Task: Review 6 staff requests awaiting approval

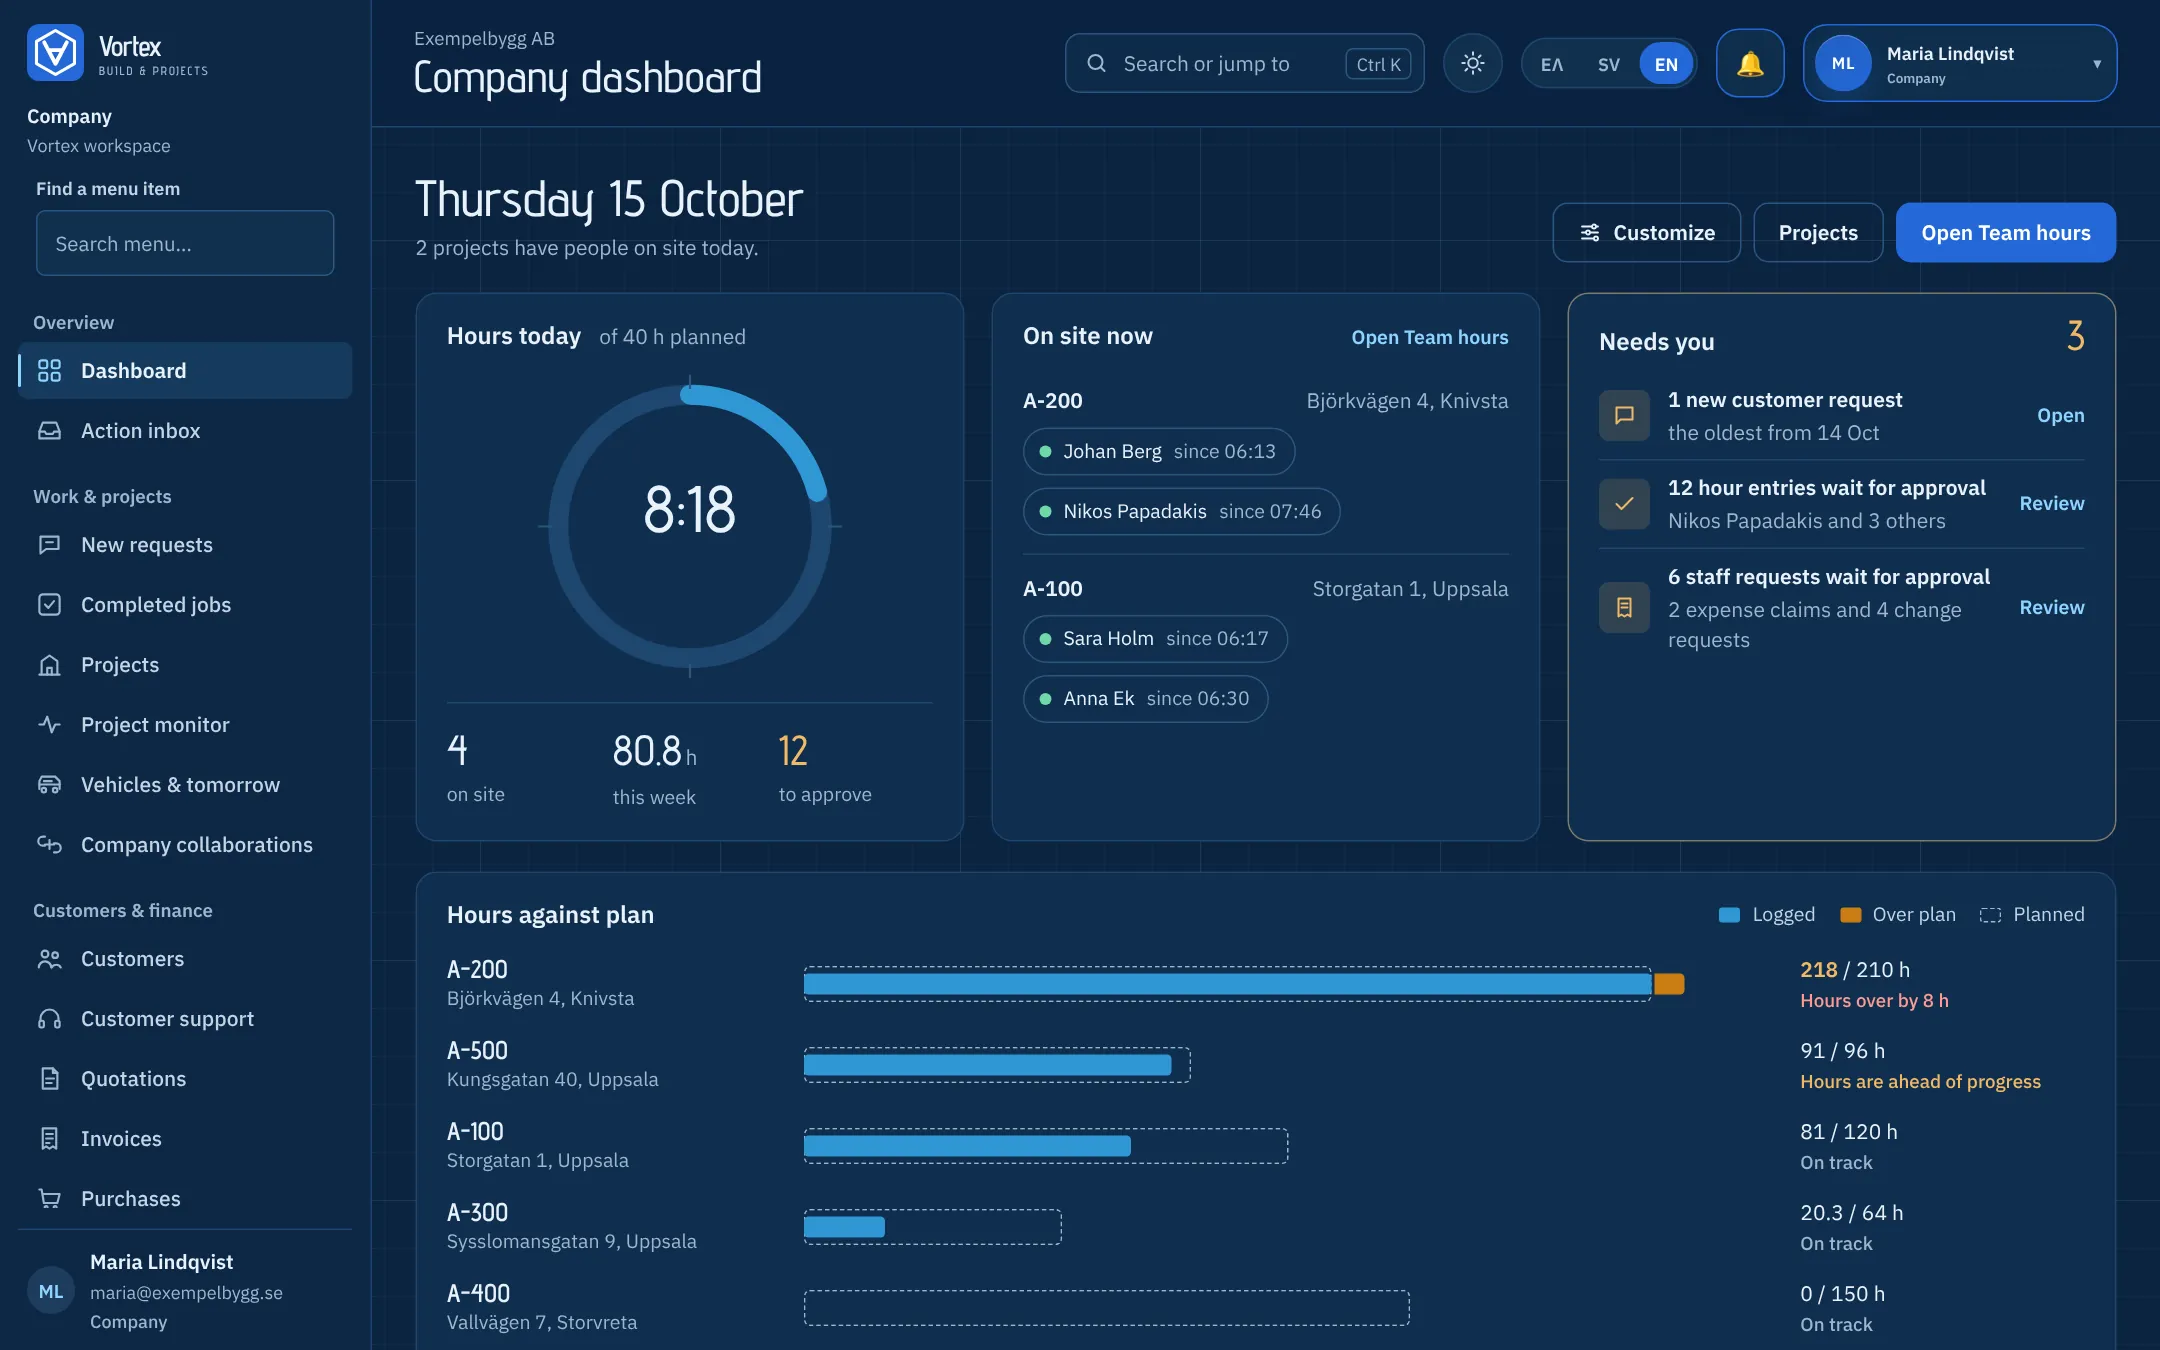Action: tap(2051, 607)
